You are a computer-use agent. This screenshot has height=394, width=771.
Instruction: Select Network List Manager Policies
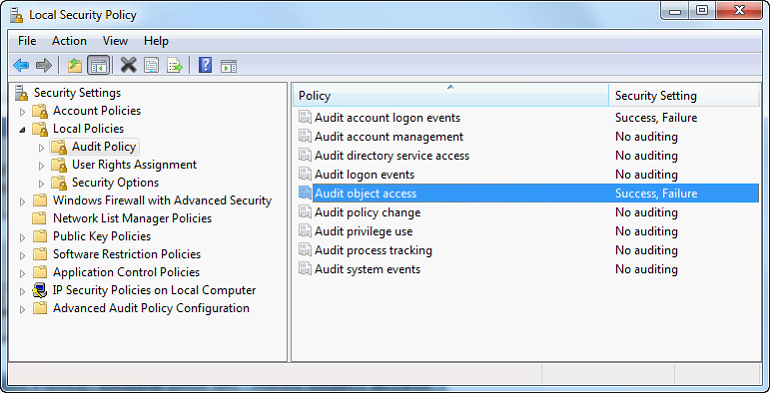[x=132, y=218]
